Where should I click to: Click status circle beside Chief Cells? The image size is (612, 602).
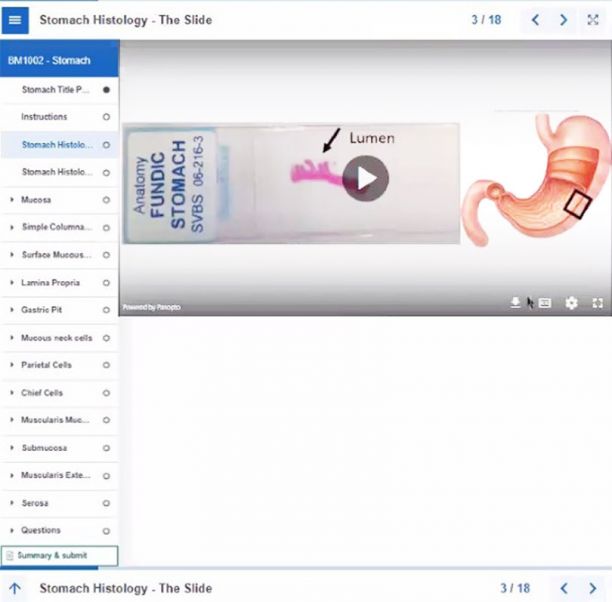pyautogui.click(x=106, y=393)
